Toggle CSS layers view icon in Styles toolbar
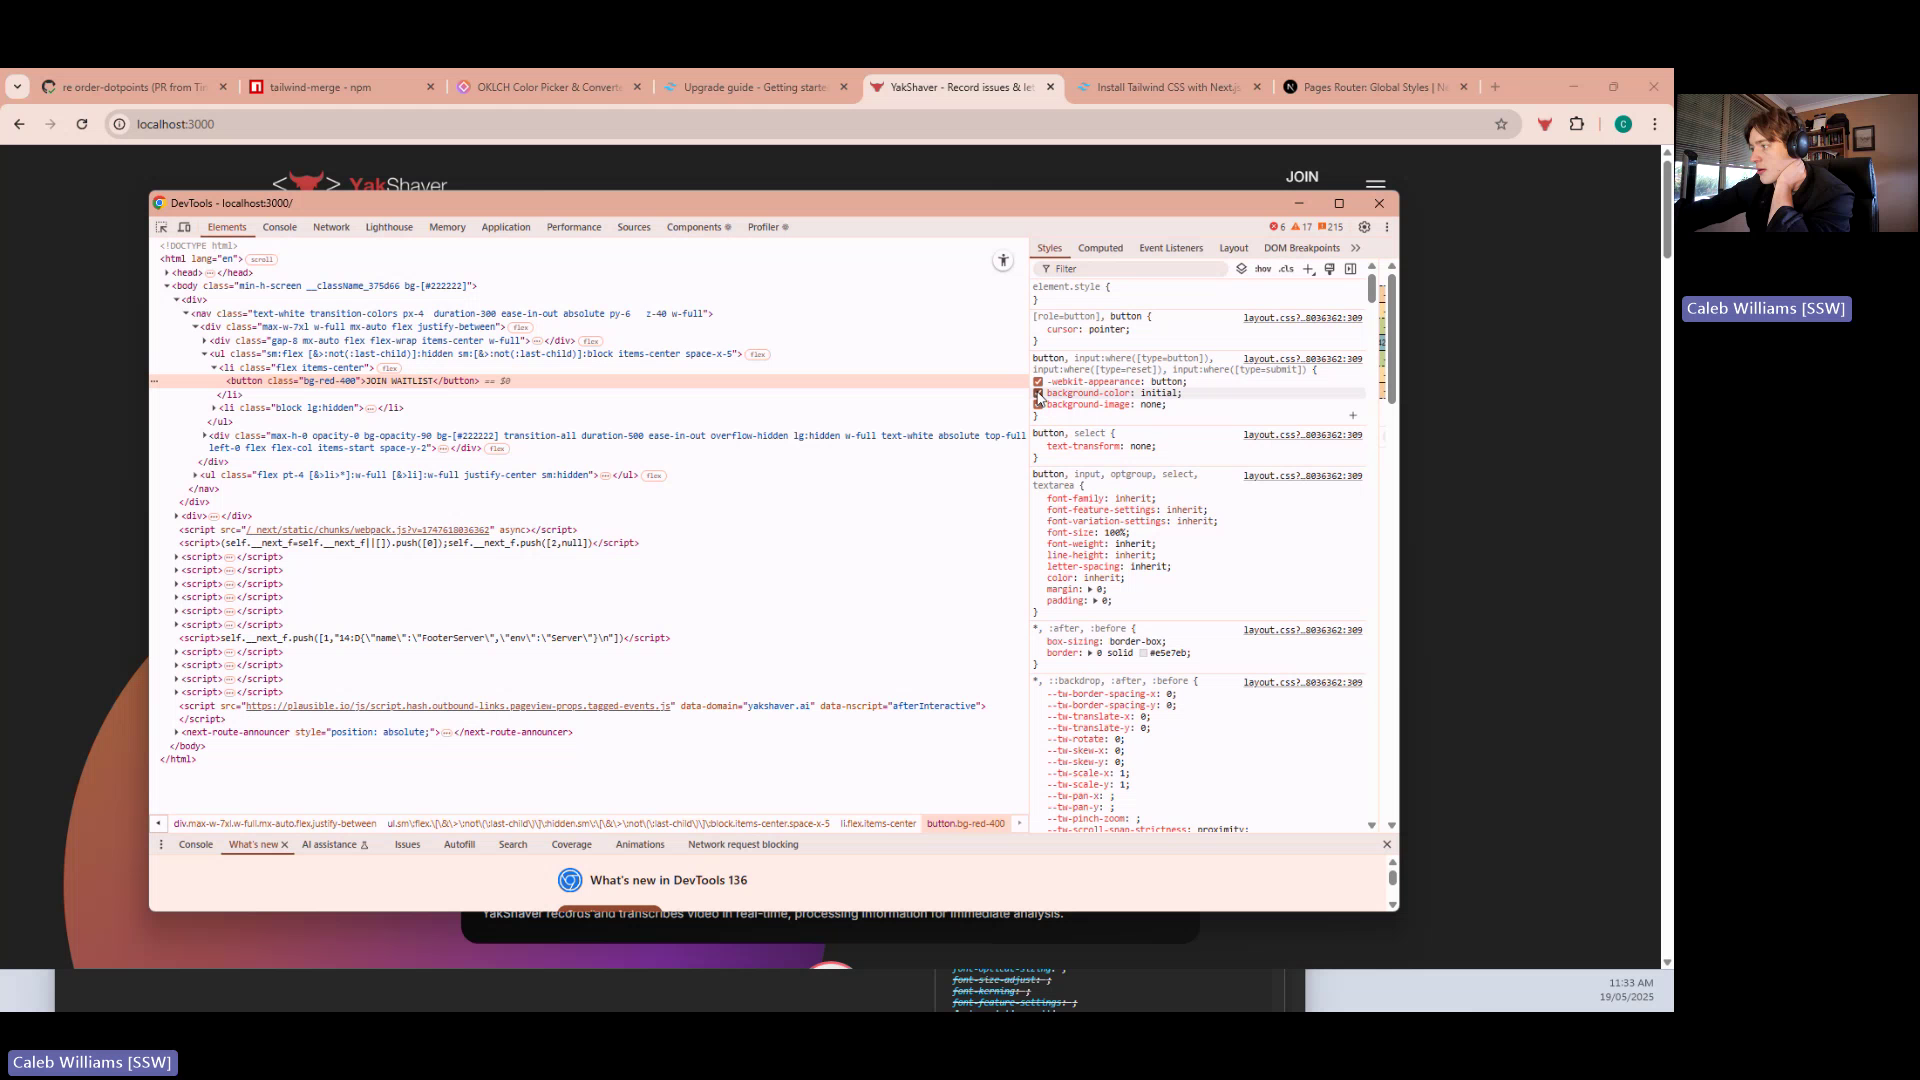Viewport: 1920px width, 1080px height. 1241,269
